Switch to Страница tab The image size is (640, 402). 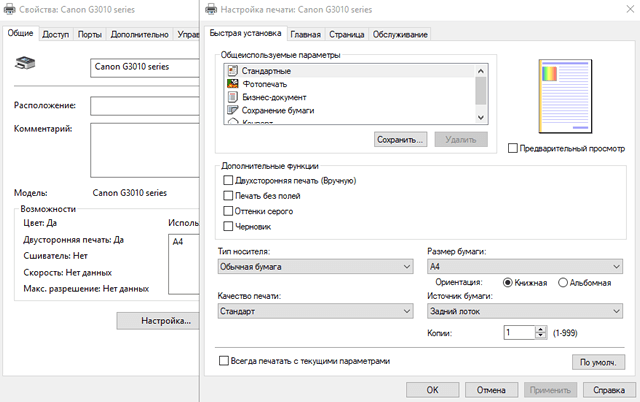pyautogui.click(x=347, y=35)
